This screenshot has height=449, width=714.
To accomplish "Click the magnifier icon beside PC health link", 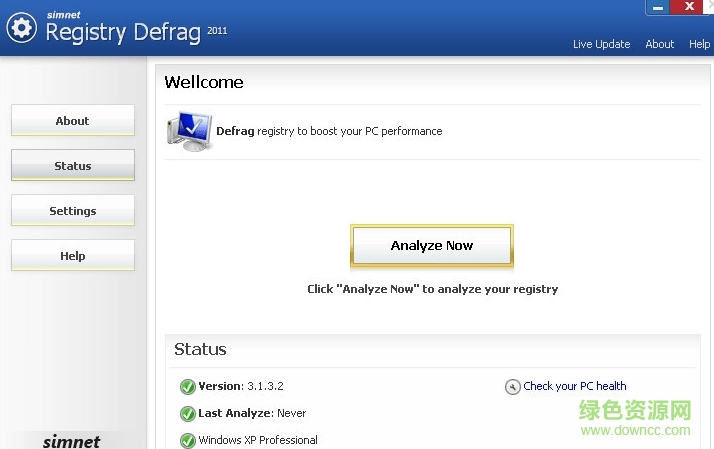I will (513, 387).
